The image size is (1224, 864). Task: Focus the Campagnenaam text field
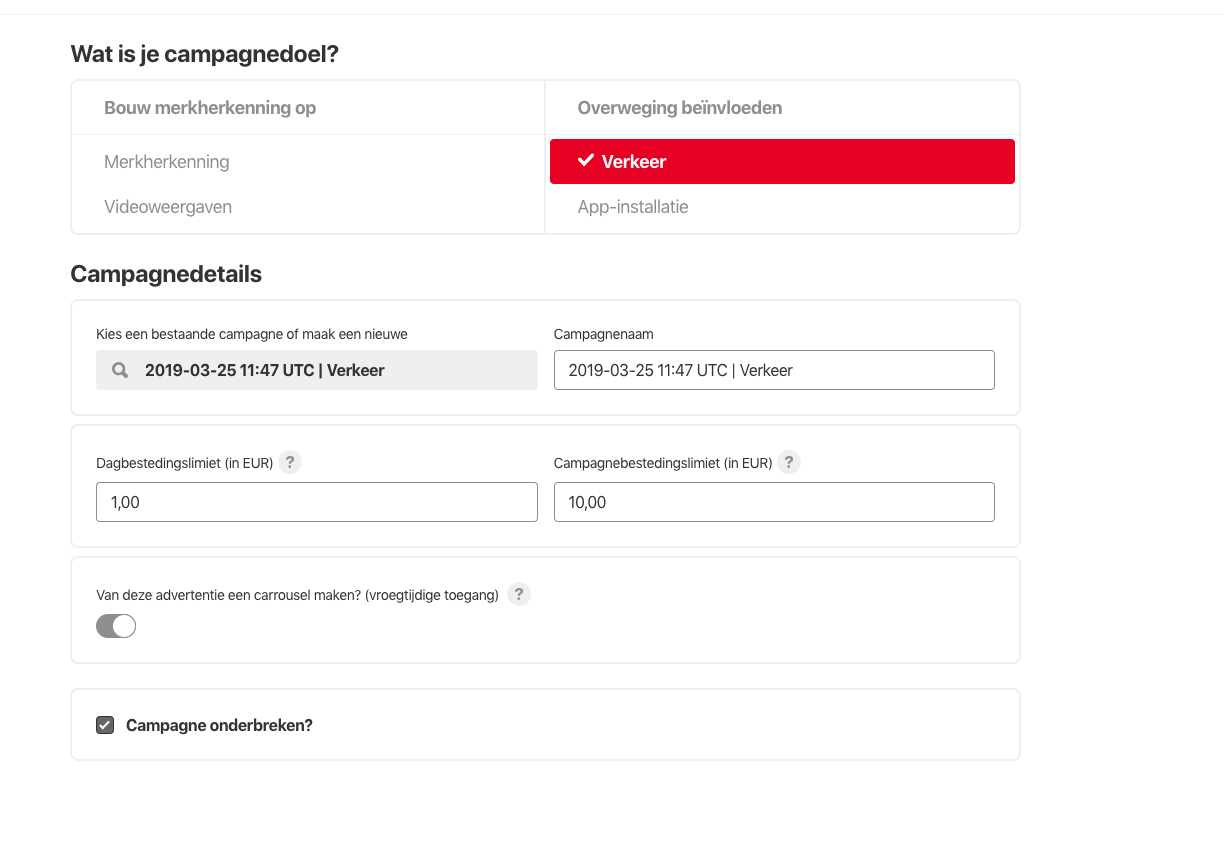tap(774, 370)
